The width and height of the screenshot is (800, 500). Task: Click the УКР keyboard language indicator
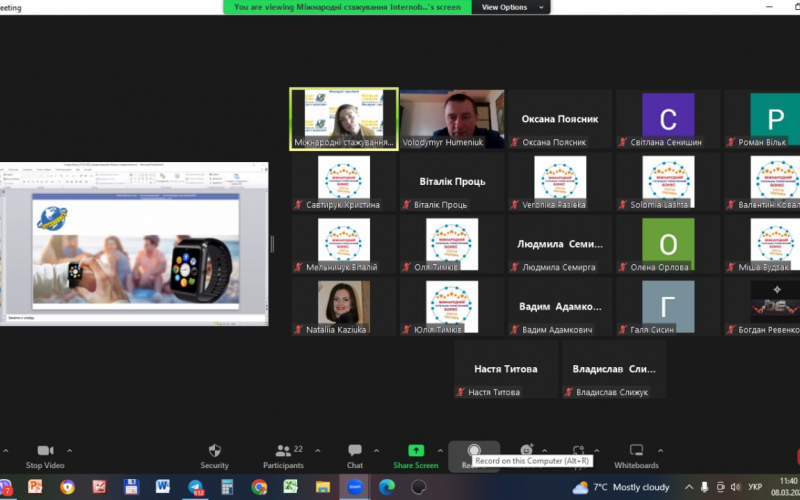(x=755, y=487)
